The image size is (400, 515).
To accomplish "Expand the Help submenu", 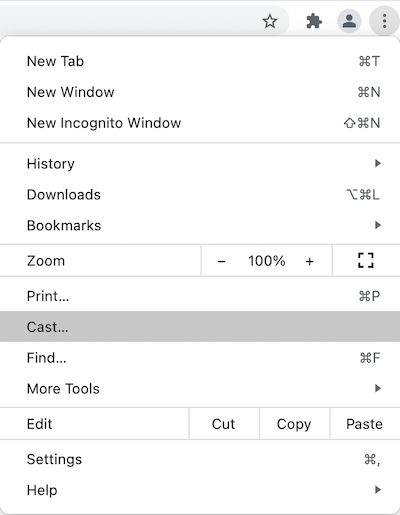I will point(200,490).
